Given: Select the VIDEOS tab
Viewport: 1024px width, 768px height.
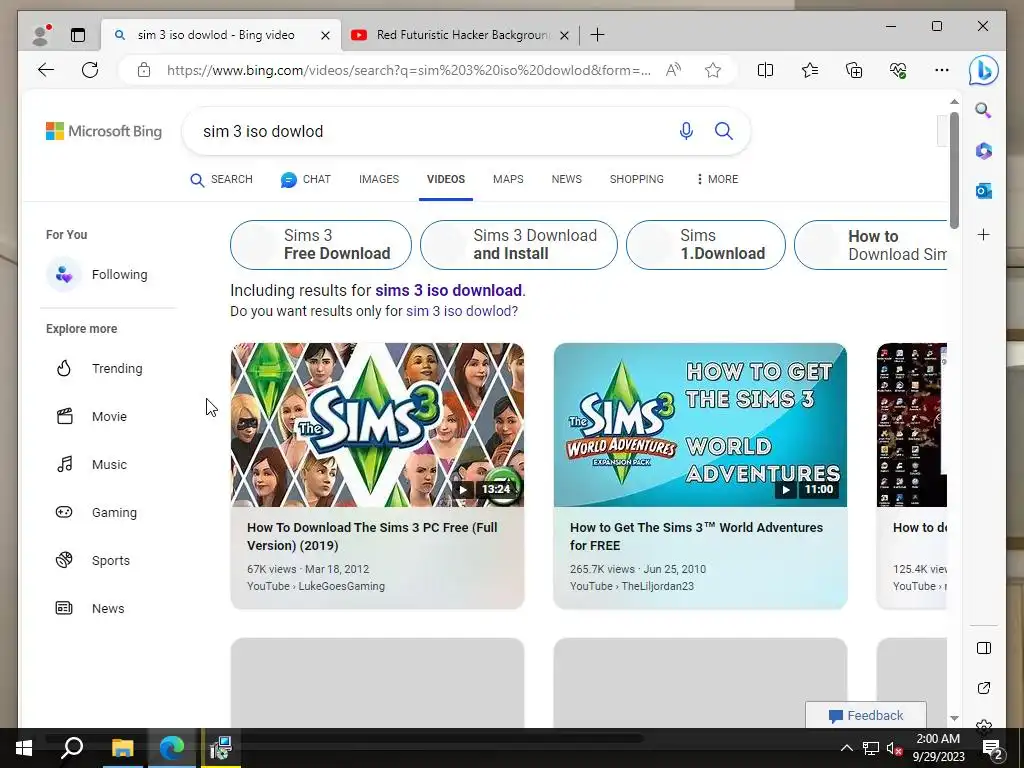Looking at the screenshot, I should click(x=446, y=179).
